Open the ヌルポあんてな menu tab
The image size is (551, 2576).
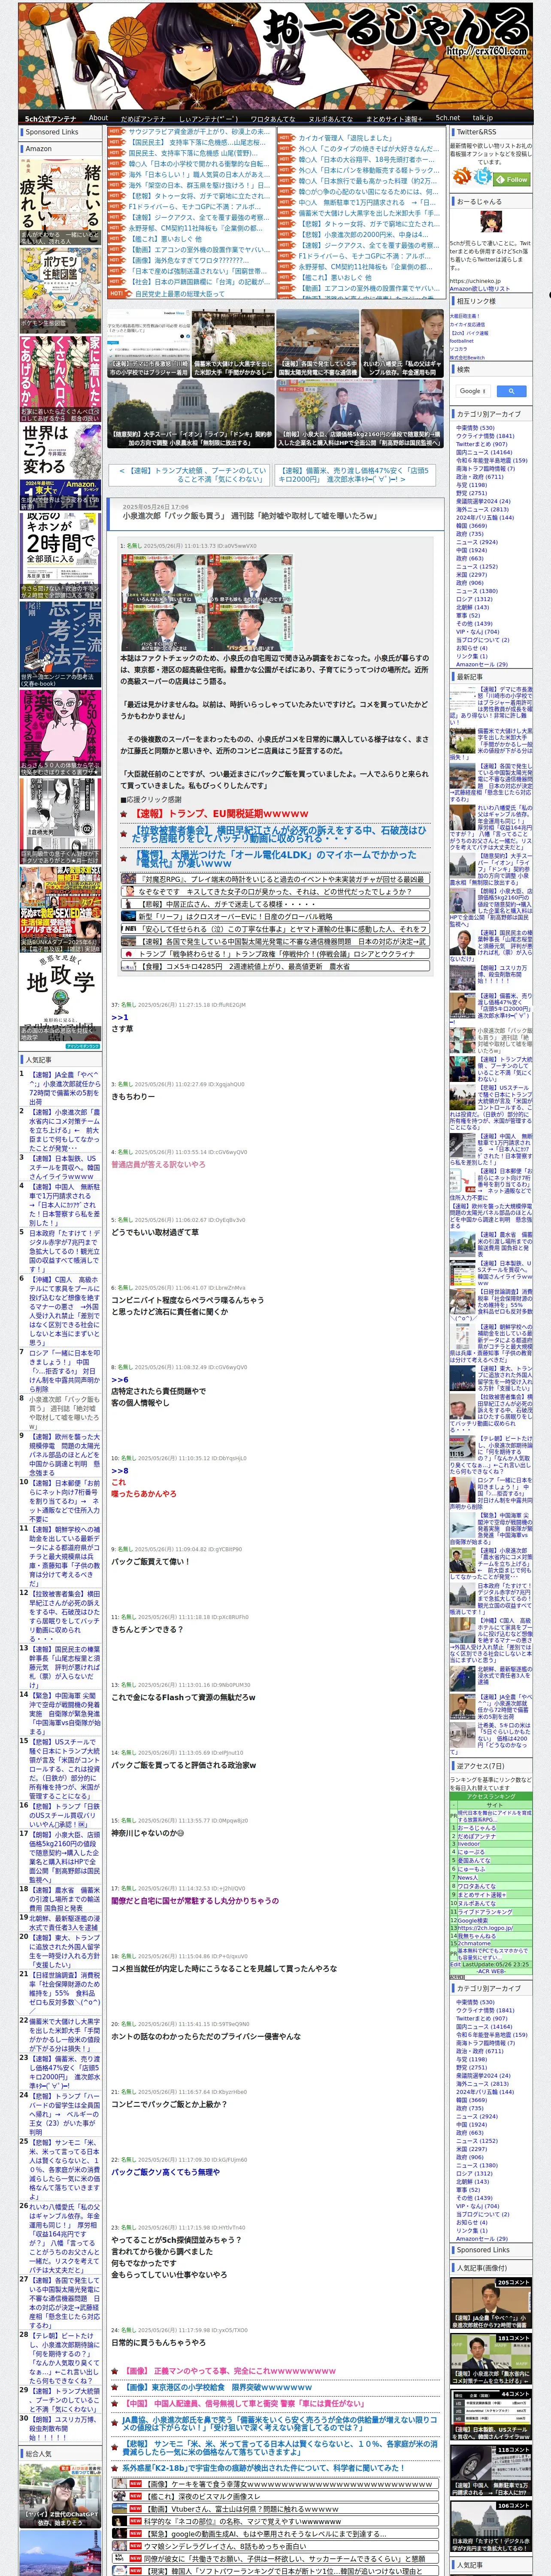(x=330, y=118)
